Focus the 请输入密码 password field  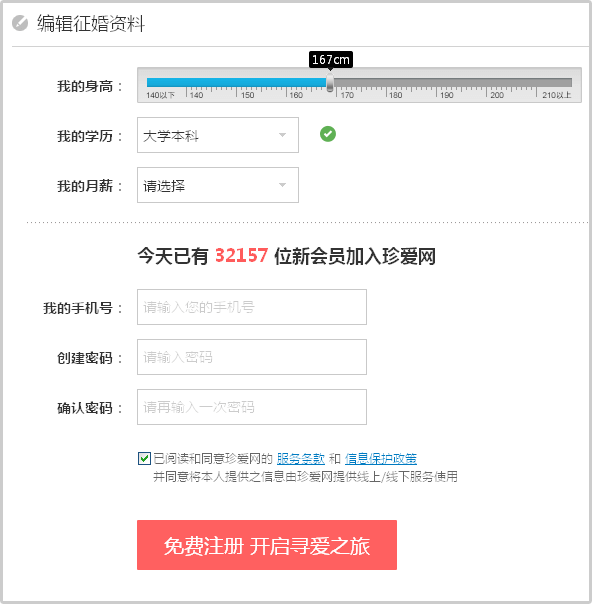click(x=252, y=357)
